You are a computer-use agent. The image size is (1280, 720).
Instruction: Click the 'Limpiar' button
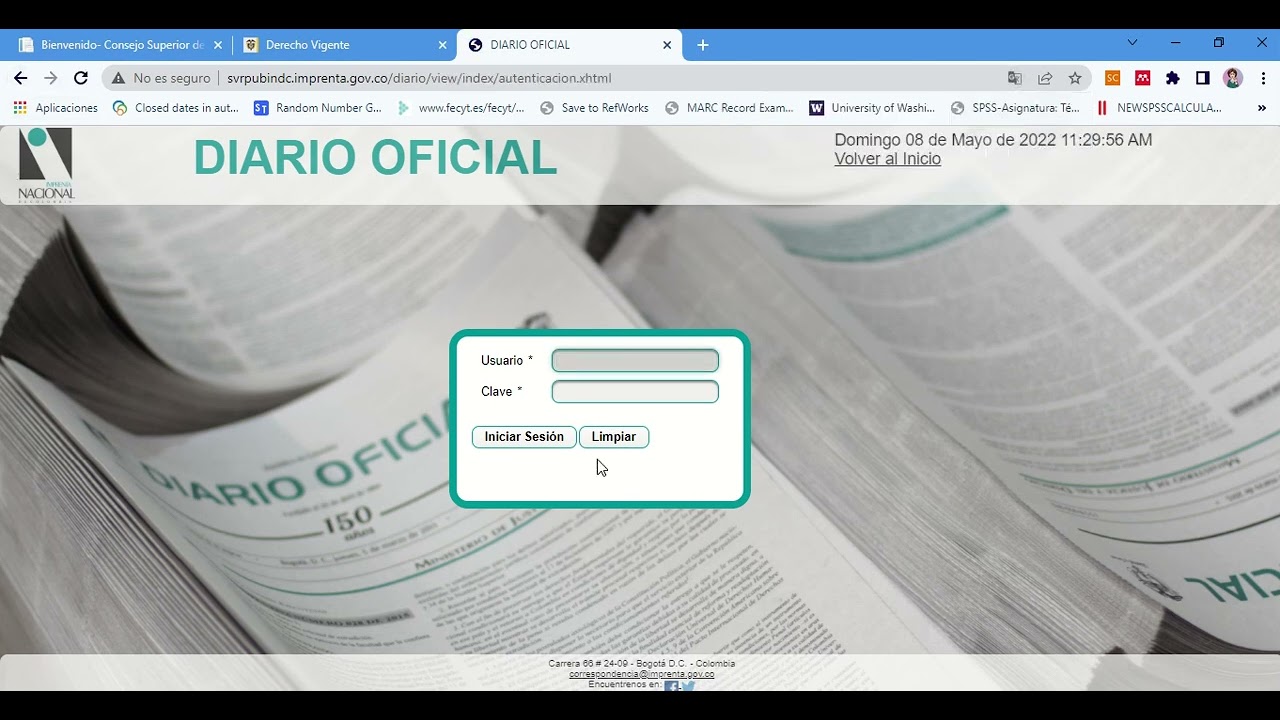click(614, 437)
